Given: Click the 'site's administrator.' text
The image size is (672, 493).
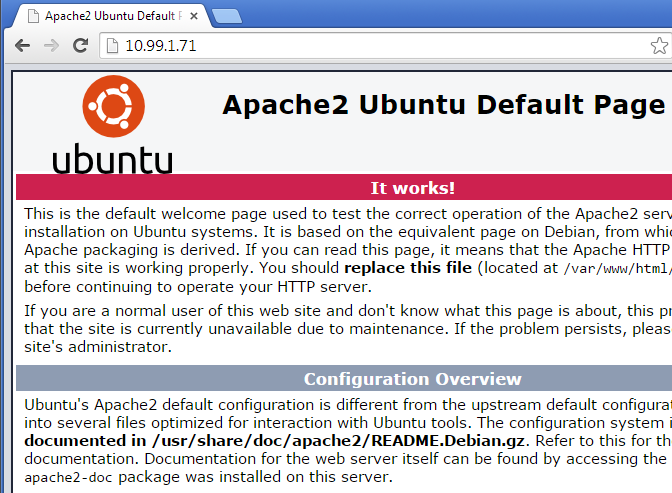Looking at the screenshot, I should (x=98, y=347).
